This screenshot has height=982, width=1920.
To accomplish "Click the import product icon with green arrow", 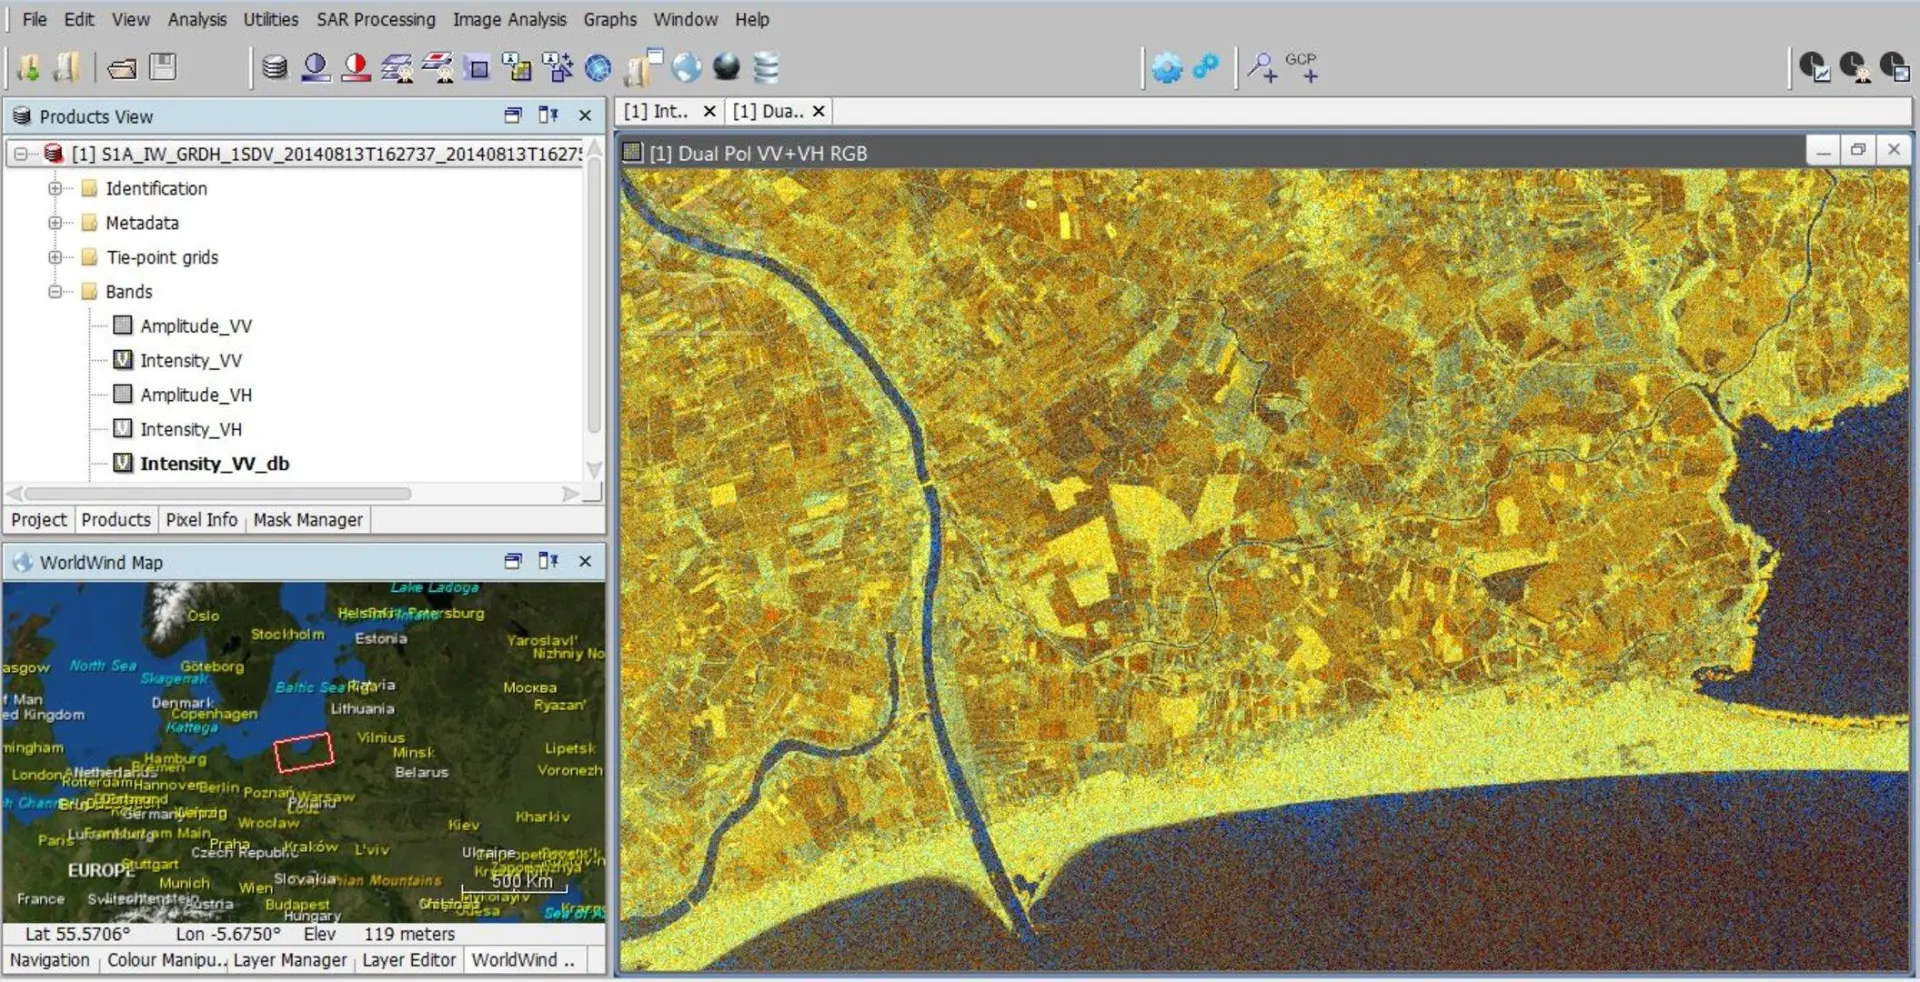I will 28,67.
